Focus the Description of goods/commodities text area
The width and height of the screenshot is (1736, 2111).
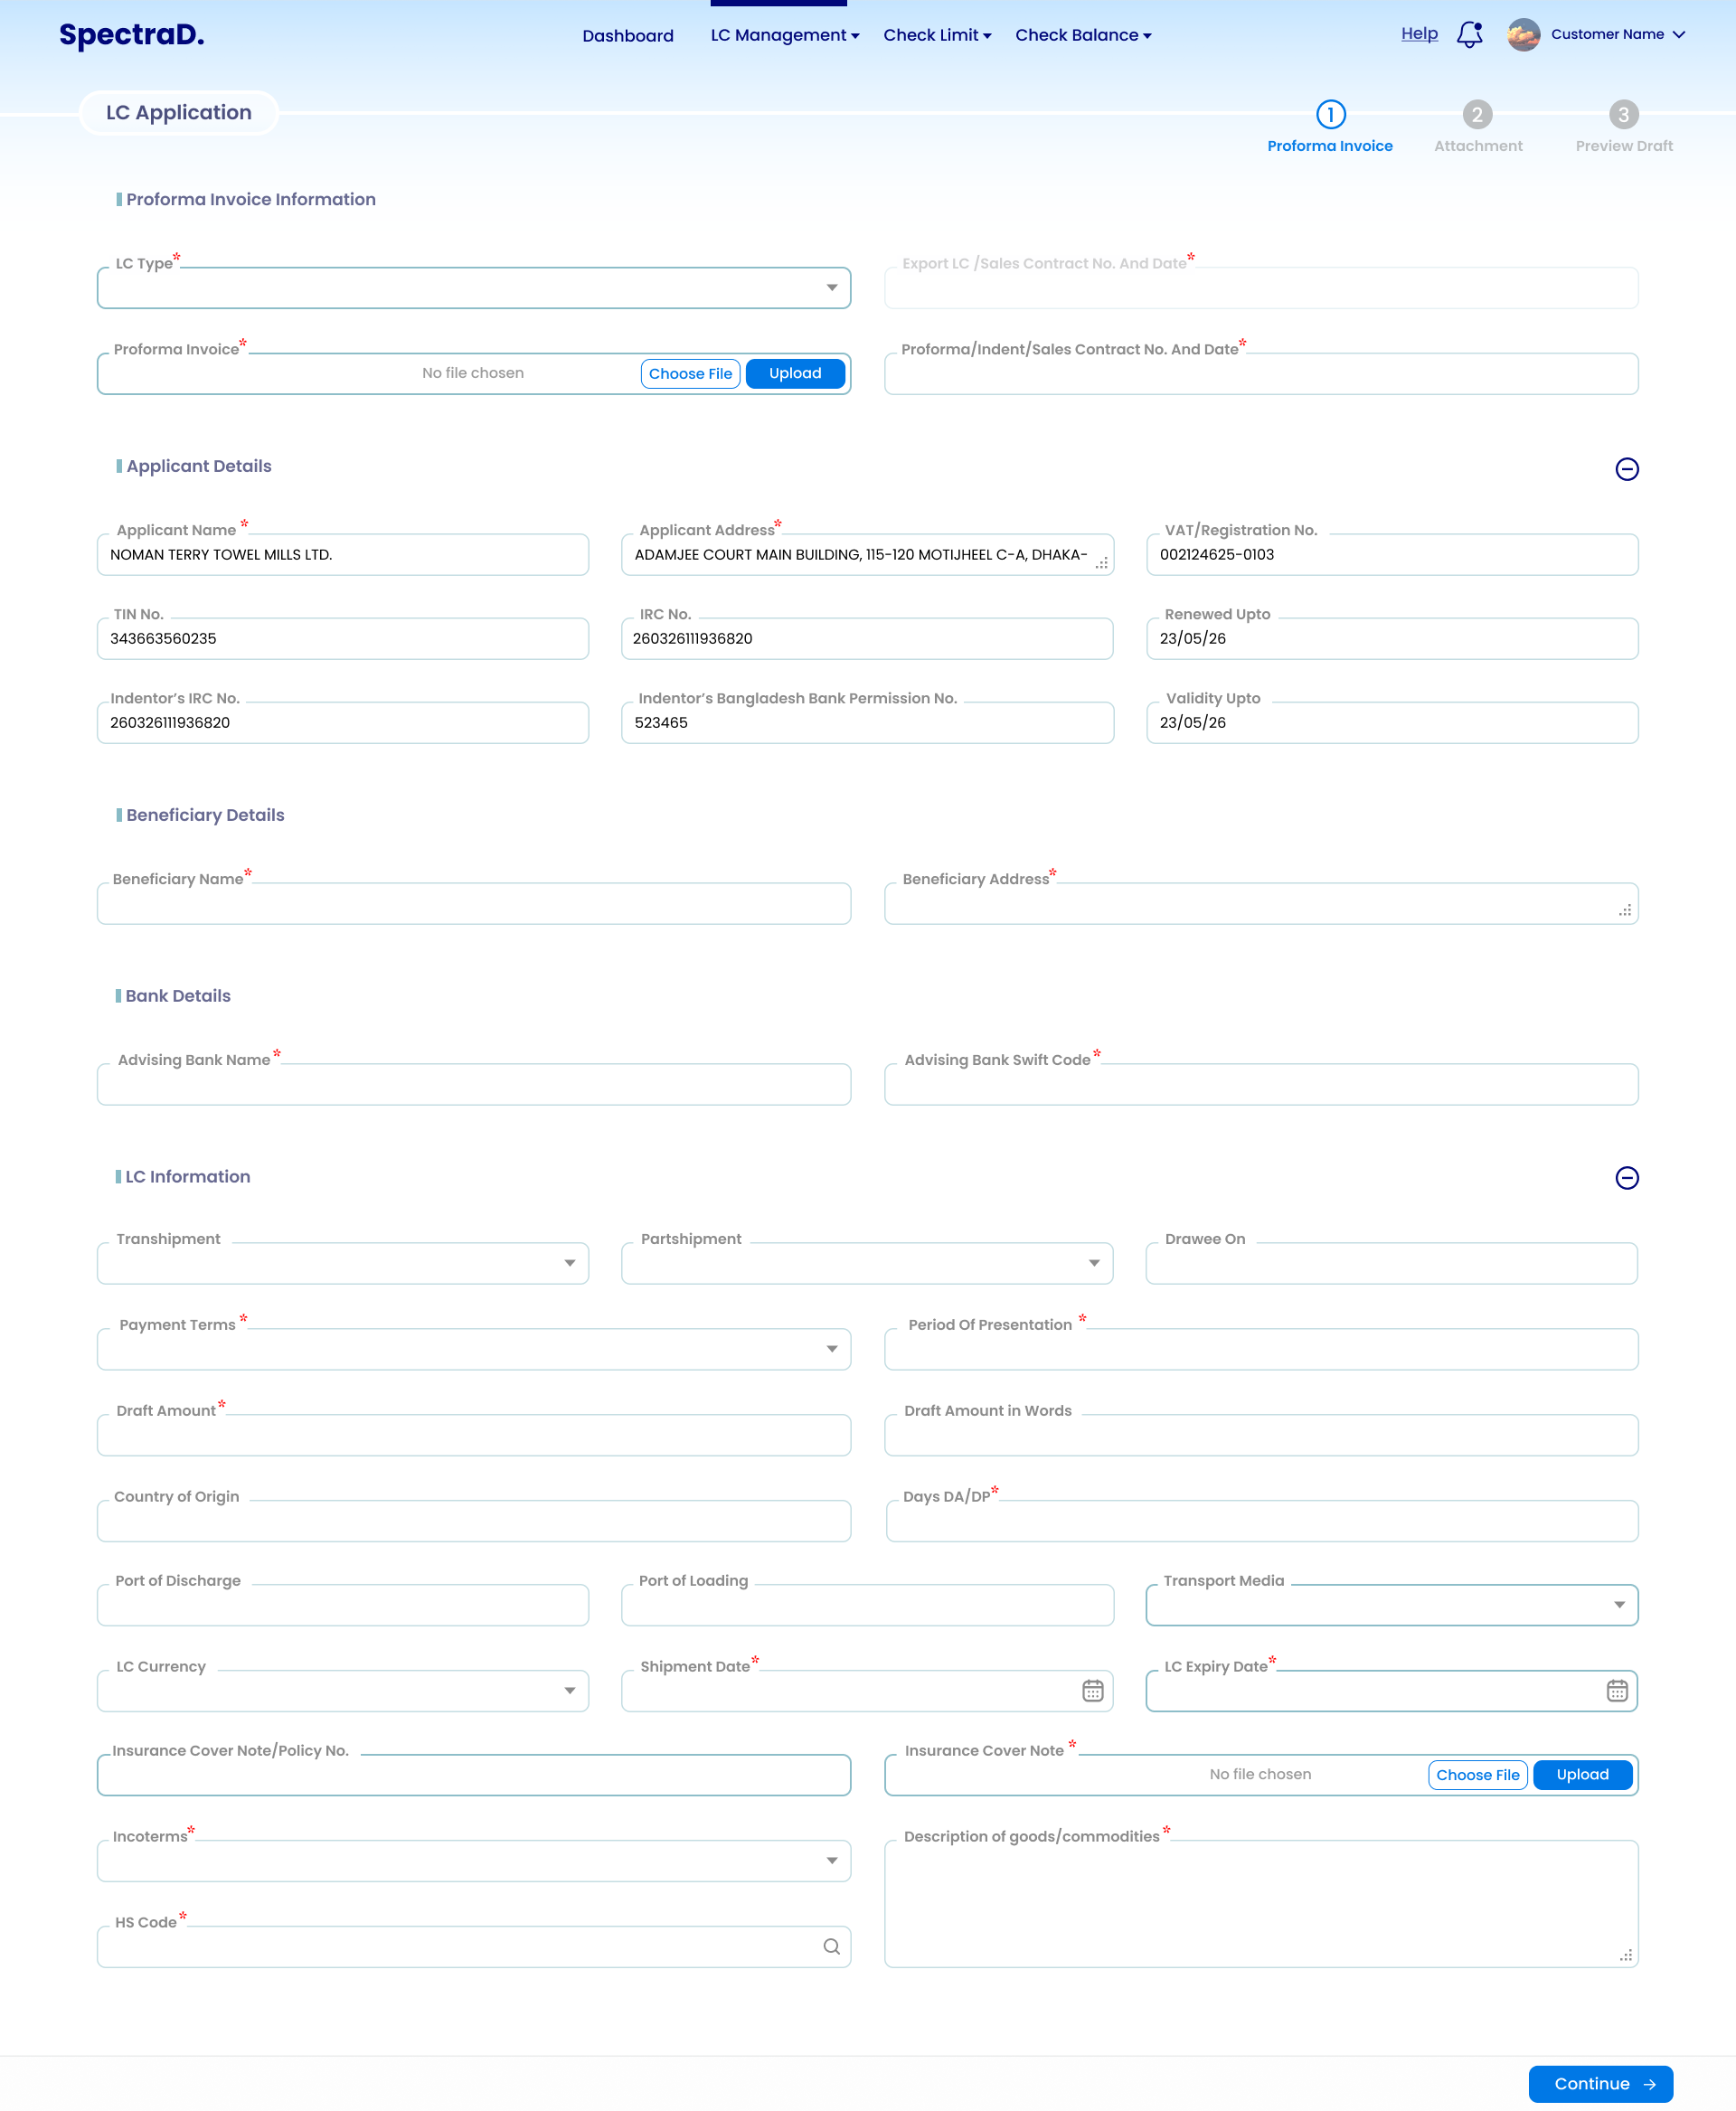1261,1904
